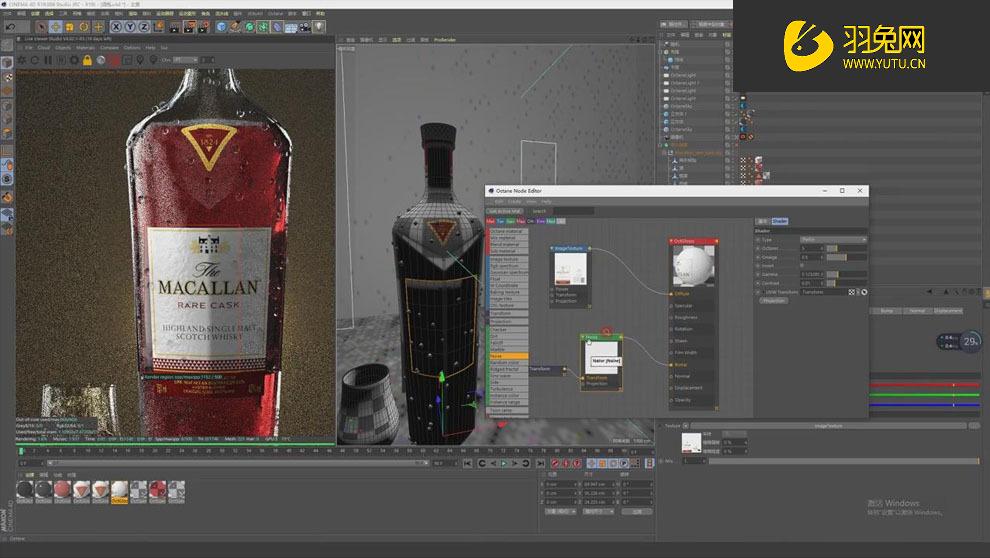990x558 pixels.
Task: Open Live Viewer Materials menu
Action: [85, 47]
